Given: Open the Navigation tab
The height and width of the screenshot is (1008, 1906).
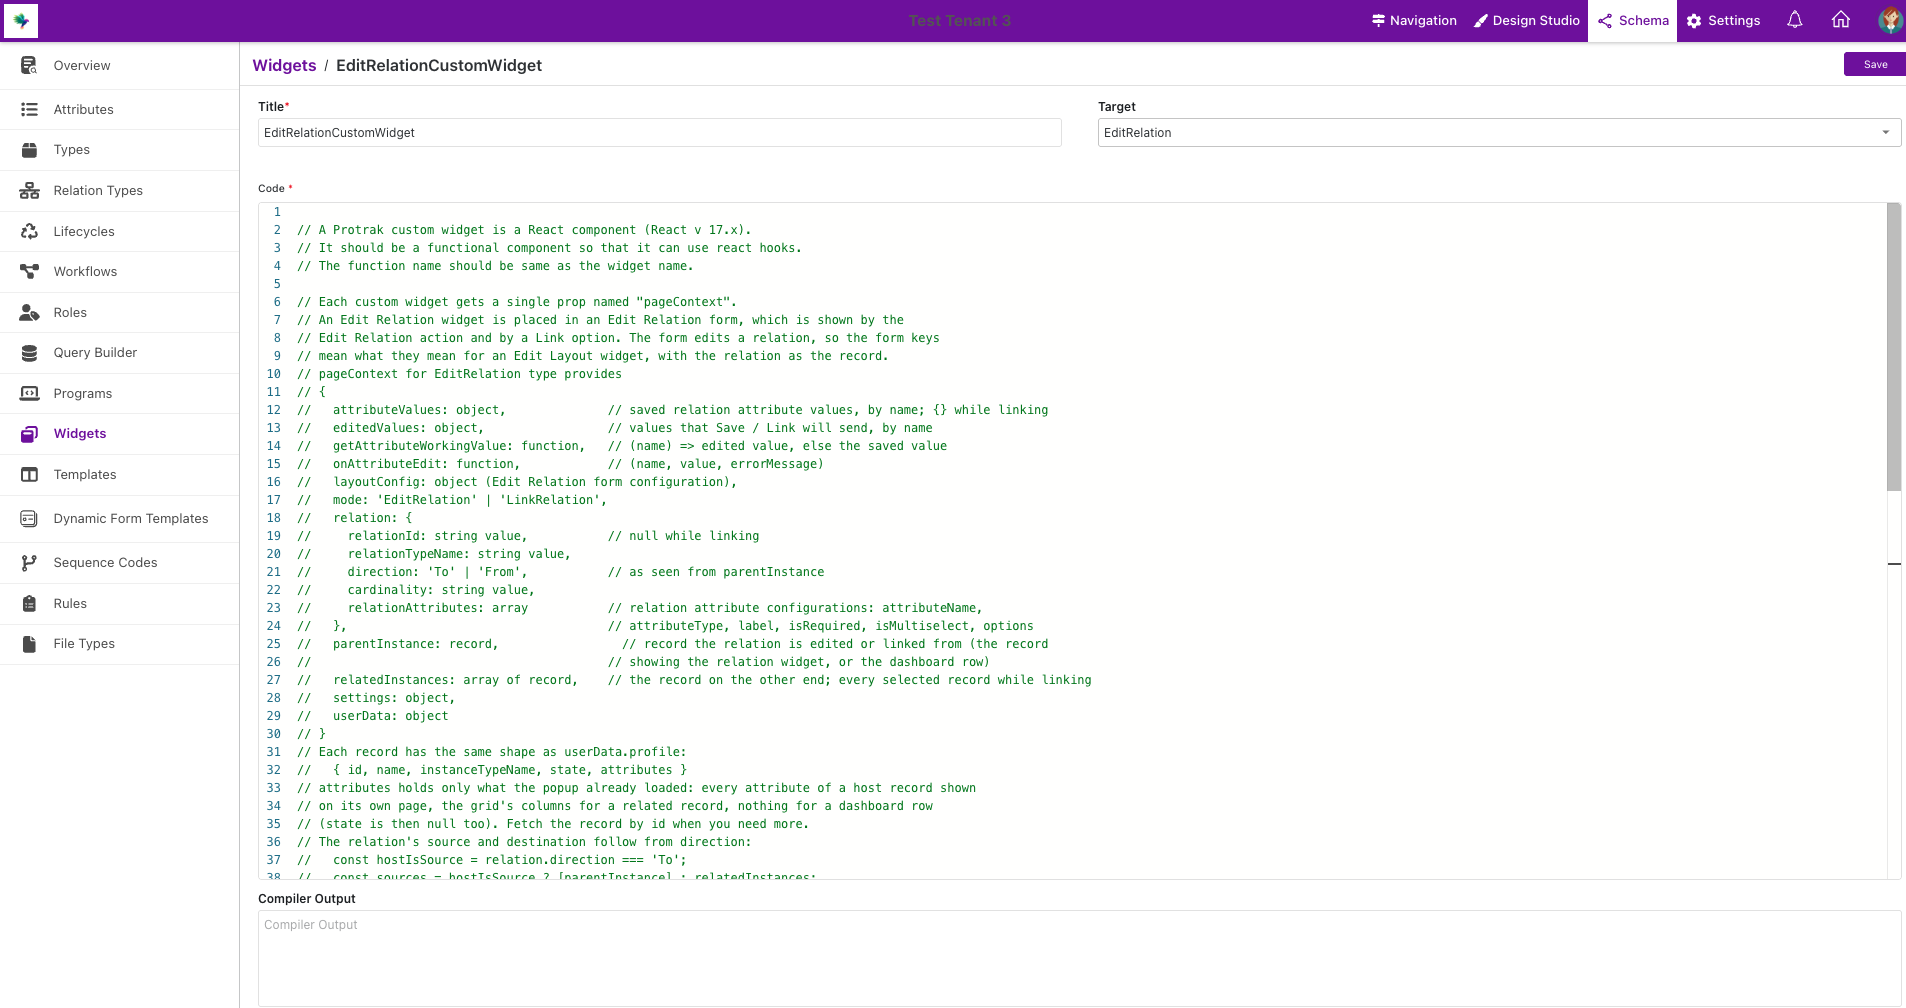Looking at the screenshot, I should tap(1414, 21).
